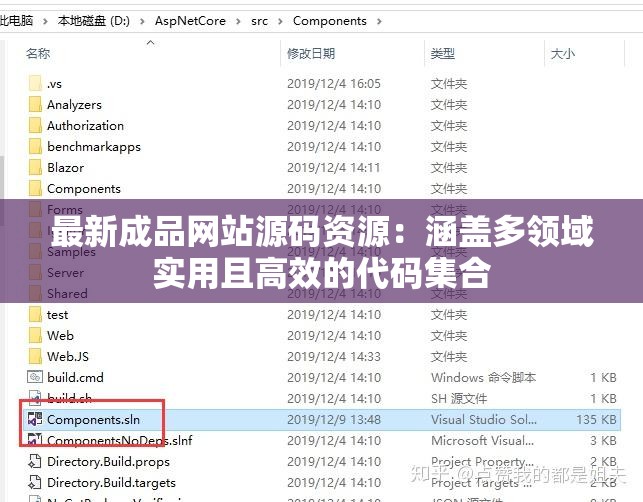Select the Authorization folder name
Image resolution: width=643 pixels, height=502 pixels.
(85, 125)
